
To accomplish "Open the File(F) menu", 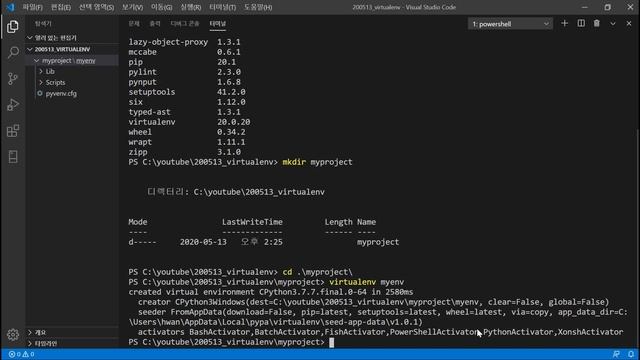I will tap(33, 7).
